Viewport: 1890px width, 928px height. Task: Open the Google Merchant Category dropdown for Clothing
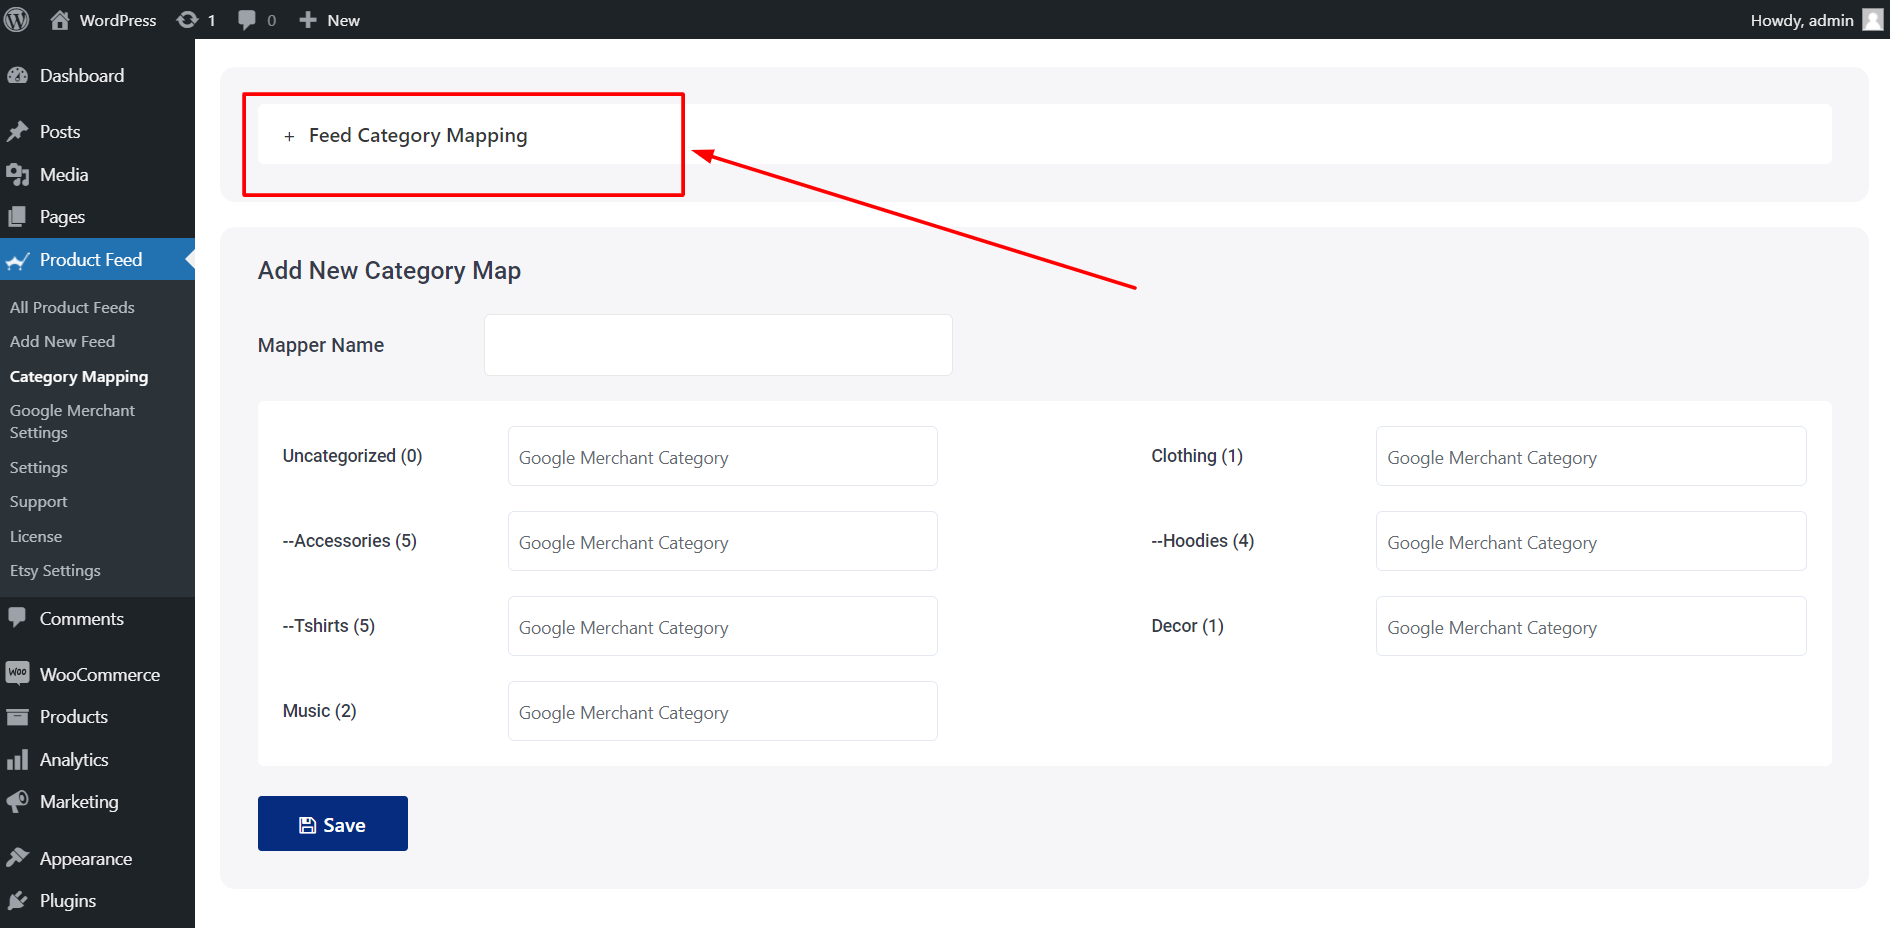point(1590,456)
